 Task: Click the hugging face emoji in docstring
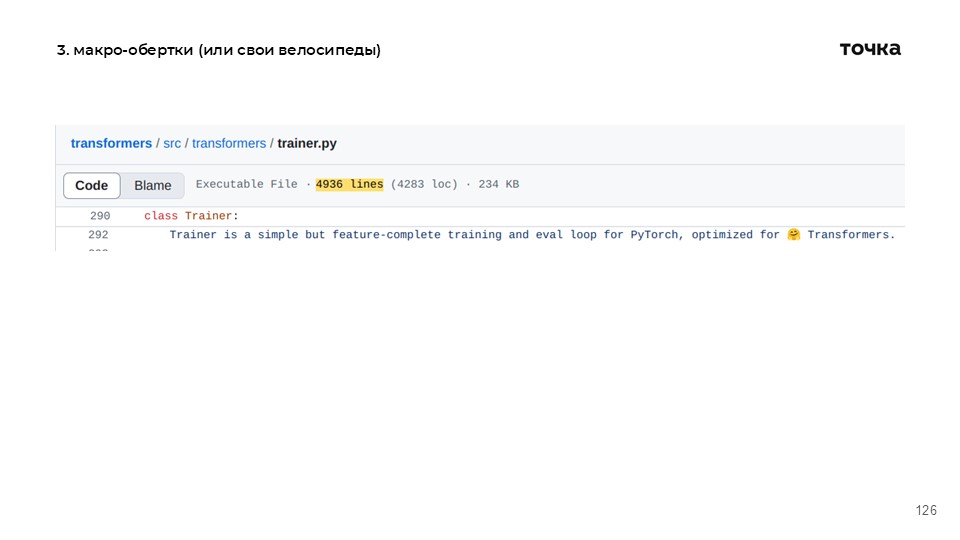(x=793, y=234)
